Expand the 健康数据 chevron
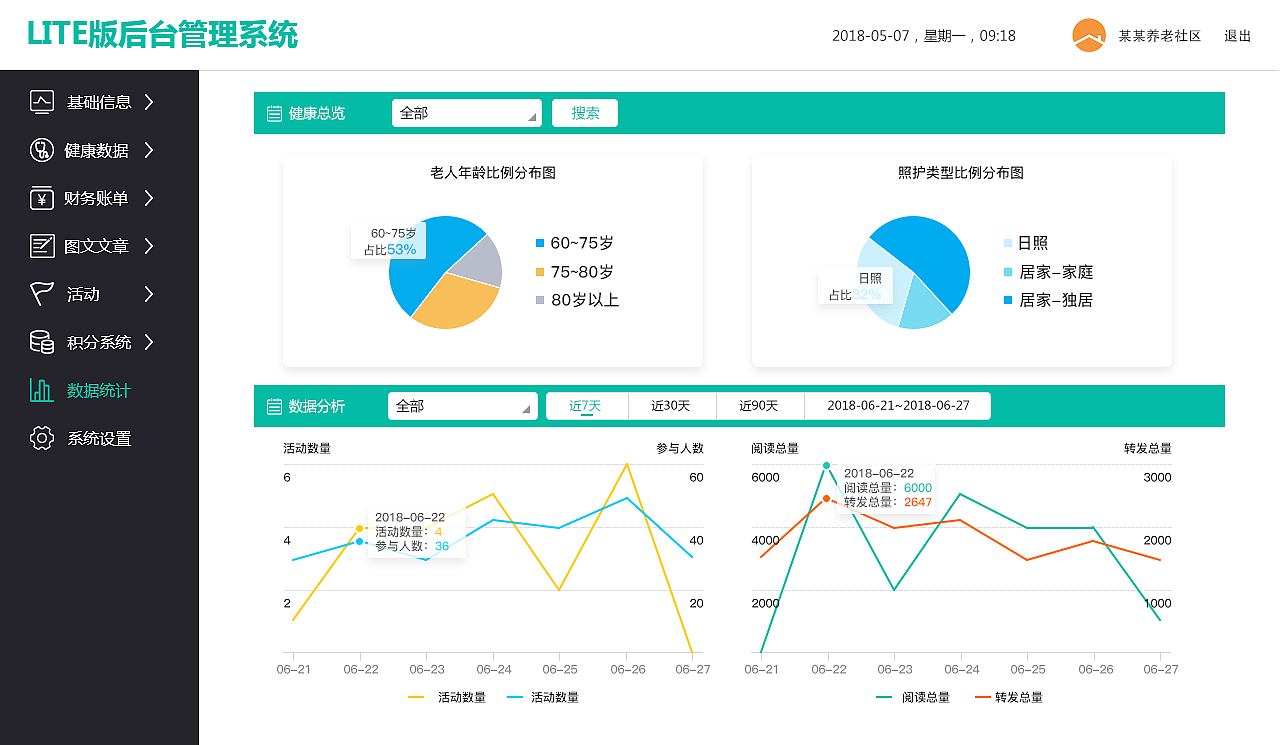Screen dimensions: 1280x745 tap(149, 150)
